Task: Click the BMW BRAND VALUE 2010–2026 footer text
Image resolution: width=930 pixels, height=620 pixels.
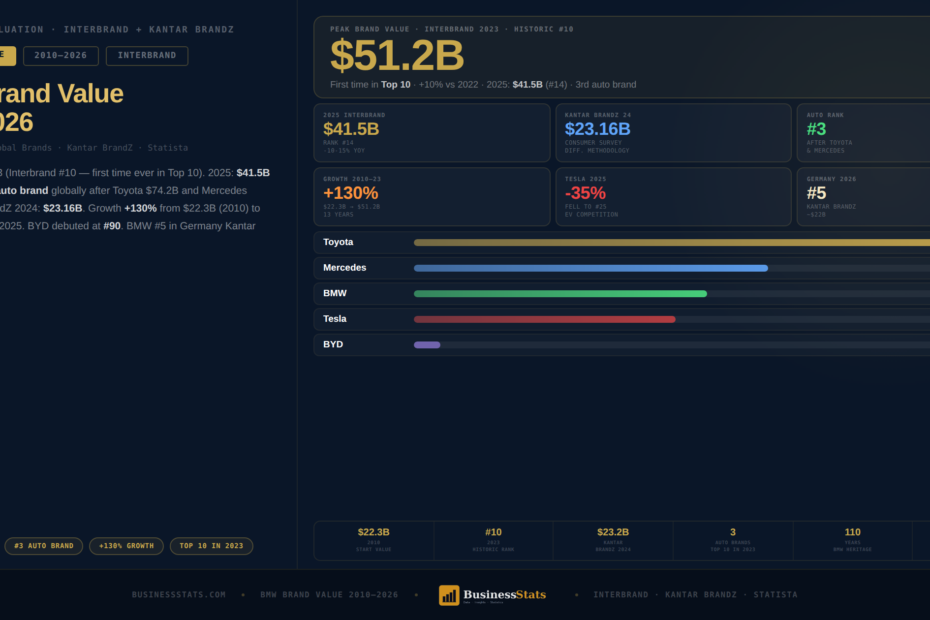Action: click(x=329, y=594)
